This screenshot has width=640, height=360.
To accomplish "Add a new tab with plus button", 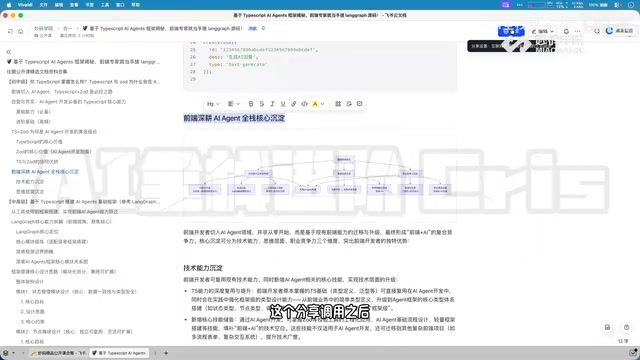I will (x=166, y=353).
